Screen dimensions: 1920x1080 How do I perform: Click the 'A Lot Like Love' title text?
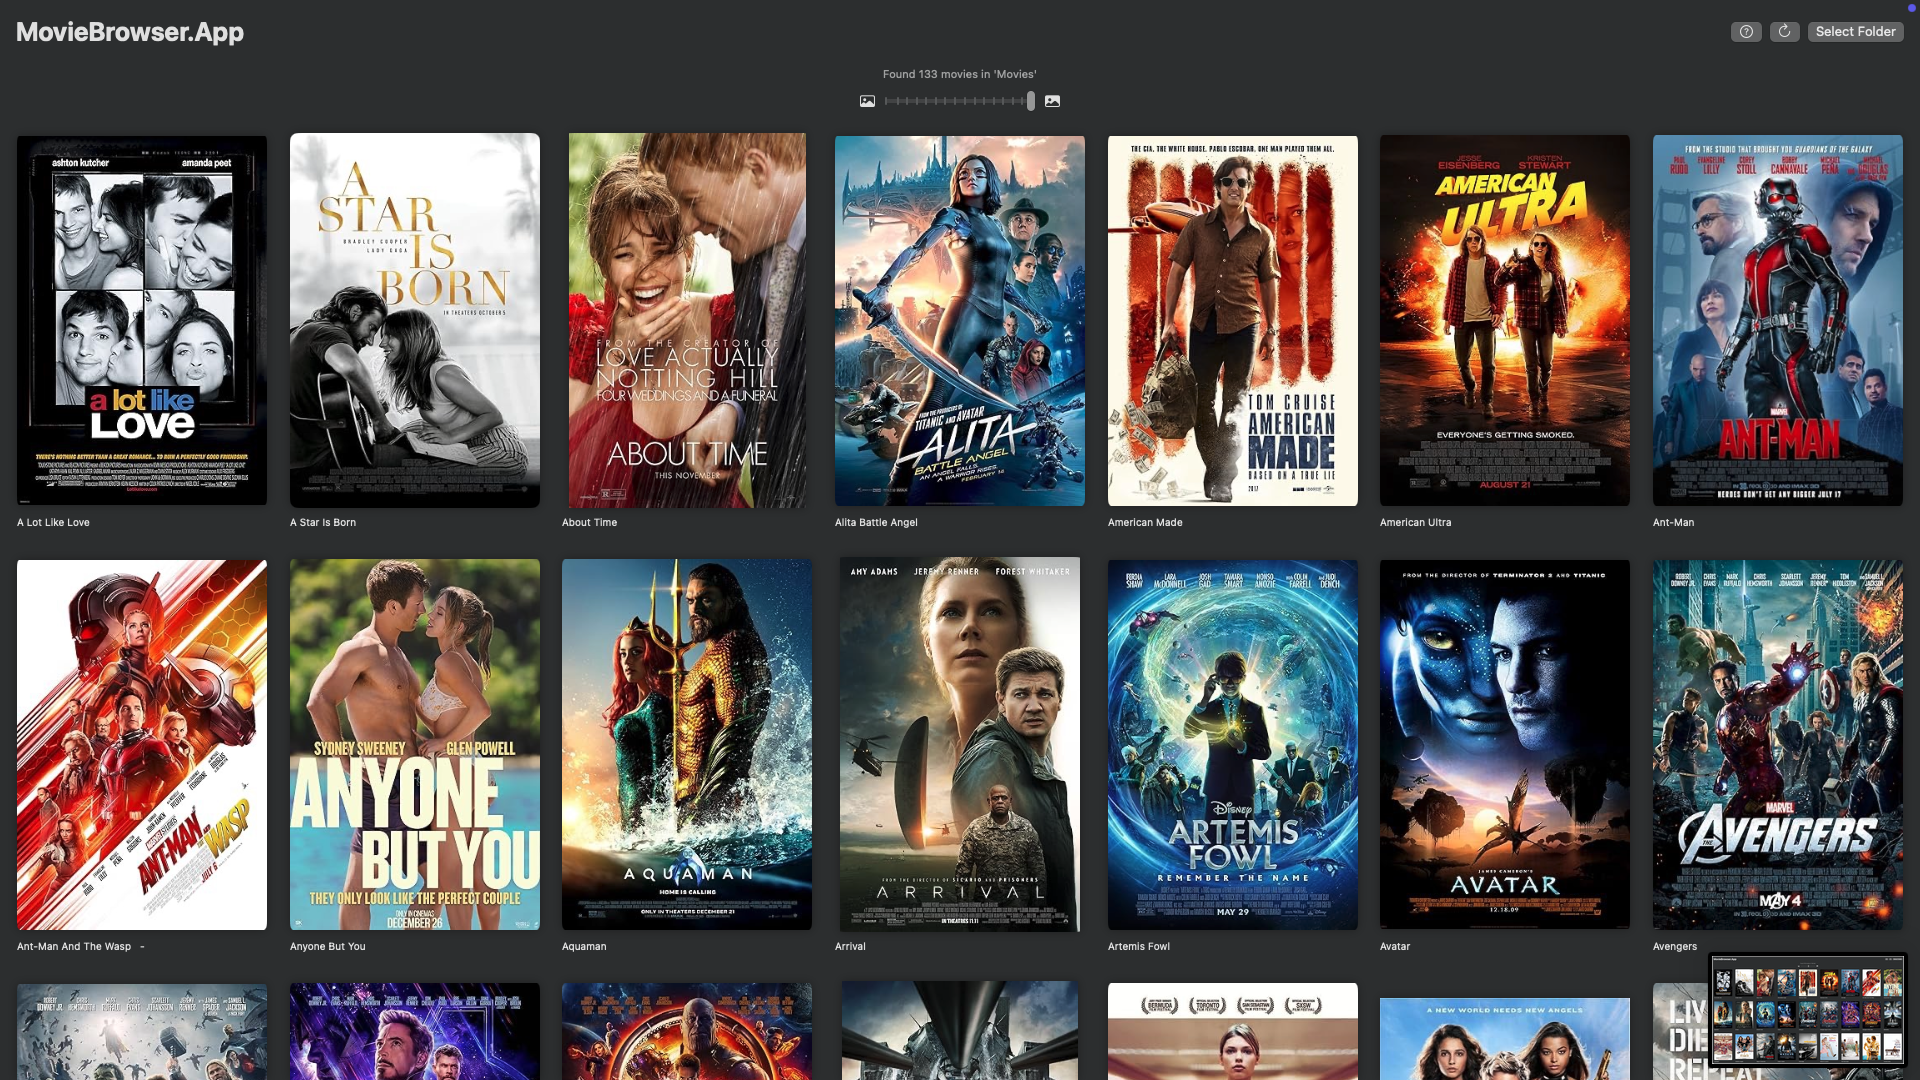[53, 522]
